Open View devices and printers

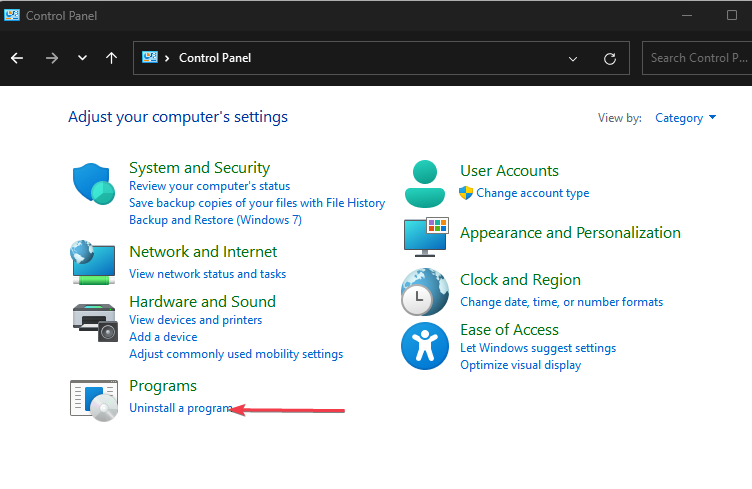click(x=196, y=320)
